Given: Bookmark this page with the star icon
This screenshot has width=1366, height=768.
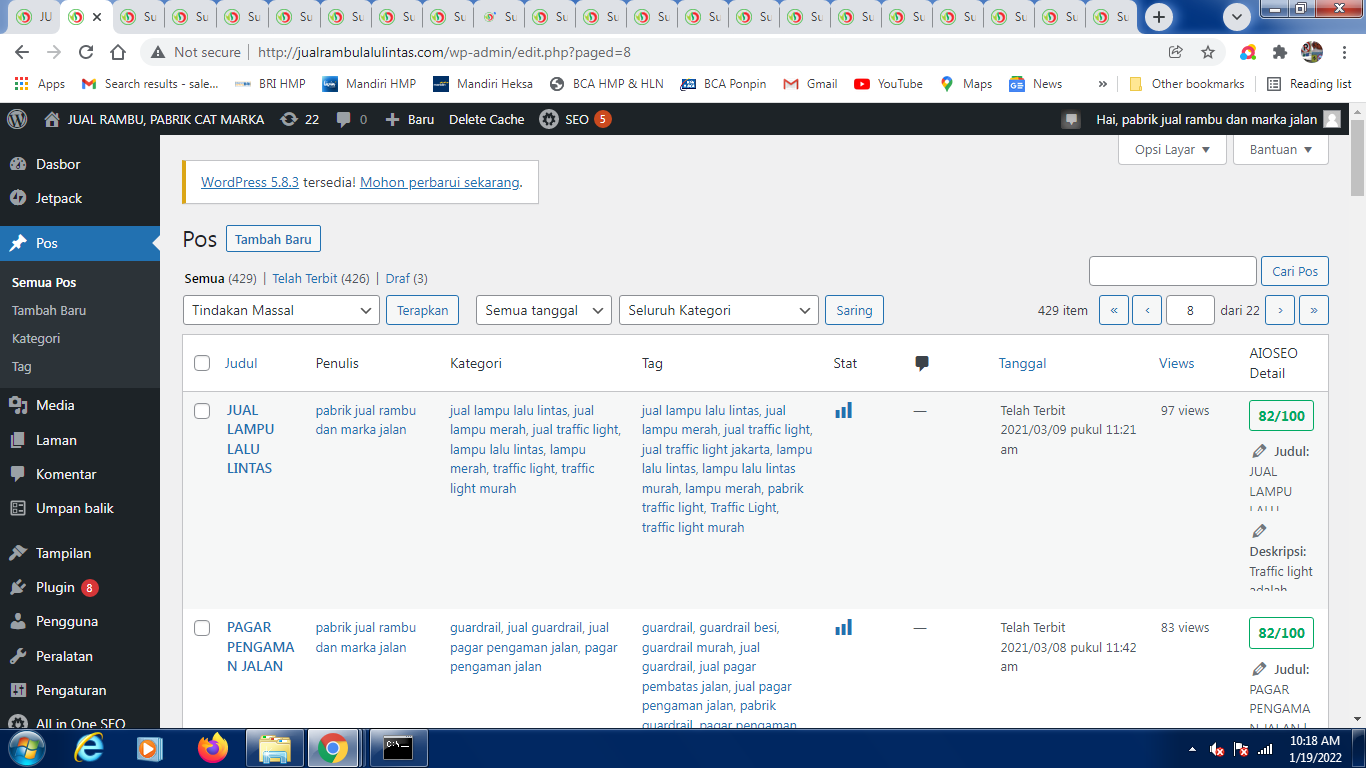Looking at the screenshot, I should click(x=1208, y=52).
